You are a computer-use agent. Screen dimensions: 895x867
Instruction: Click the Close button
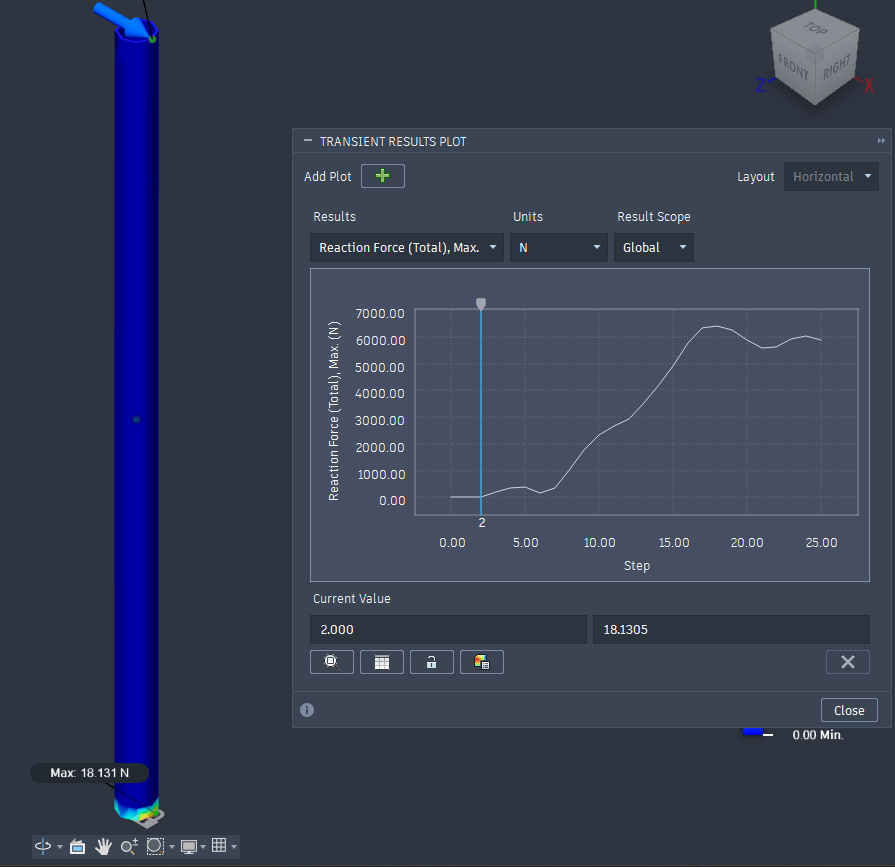point(849,710)
